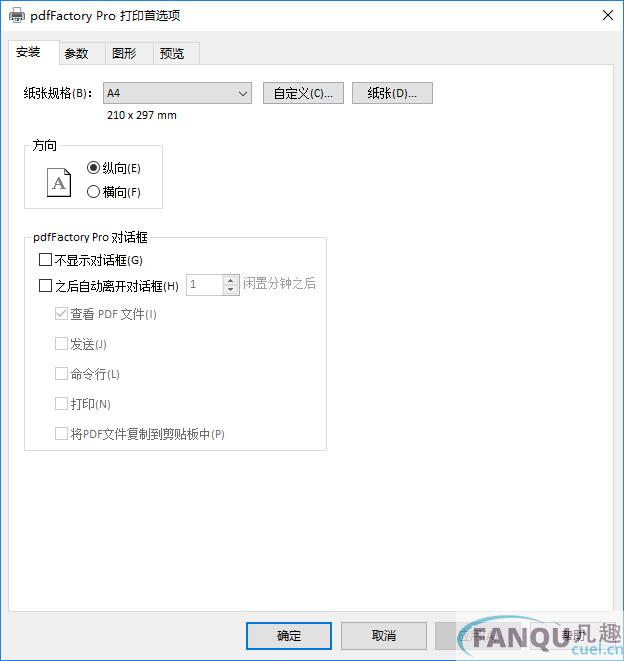This screenshot has width=624, height=661.
Task: Switch to the 图形 tab
Action: pyautogui.click(x=124, y=54)
